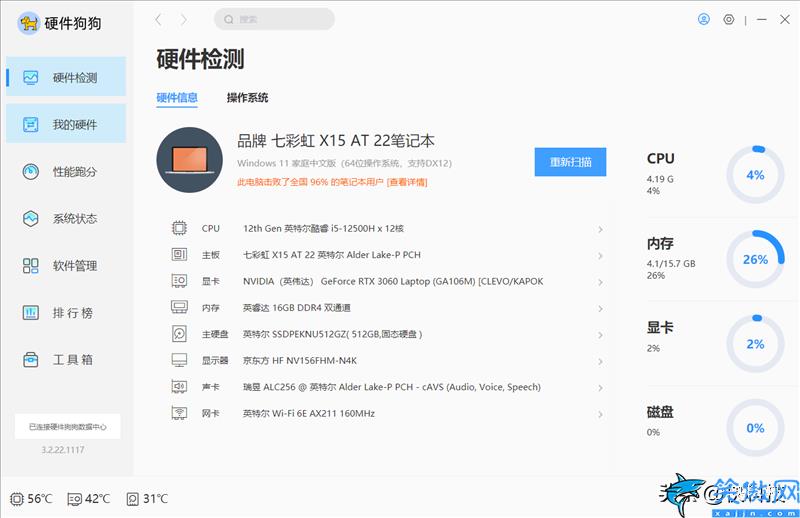Screen dimensions: 800x518
Task: Expand the 16GB DDR4 memory row chevron
Action: (601, 309)
